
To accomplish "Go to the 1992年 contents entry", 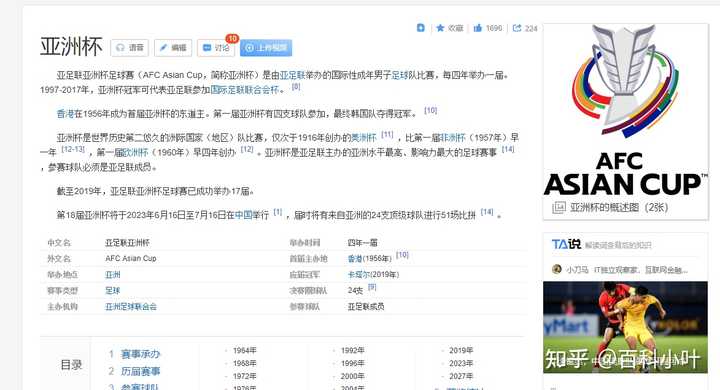I will 352,350.
